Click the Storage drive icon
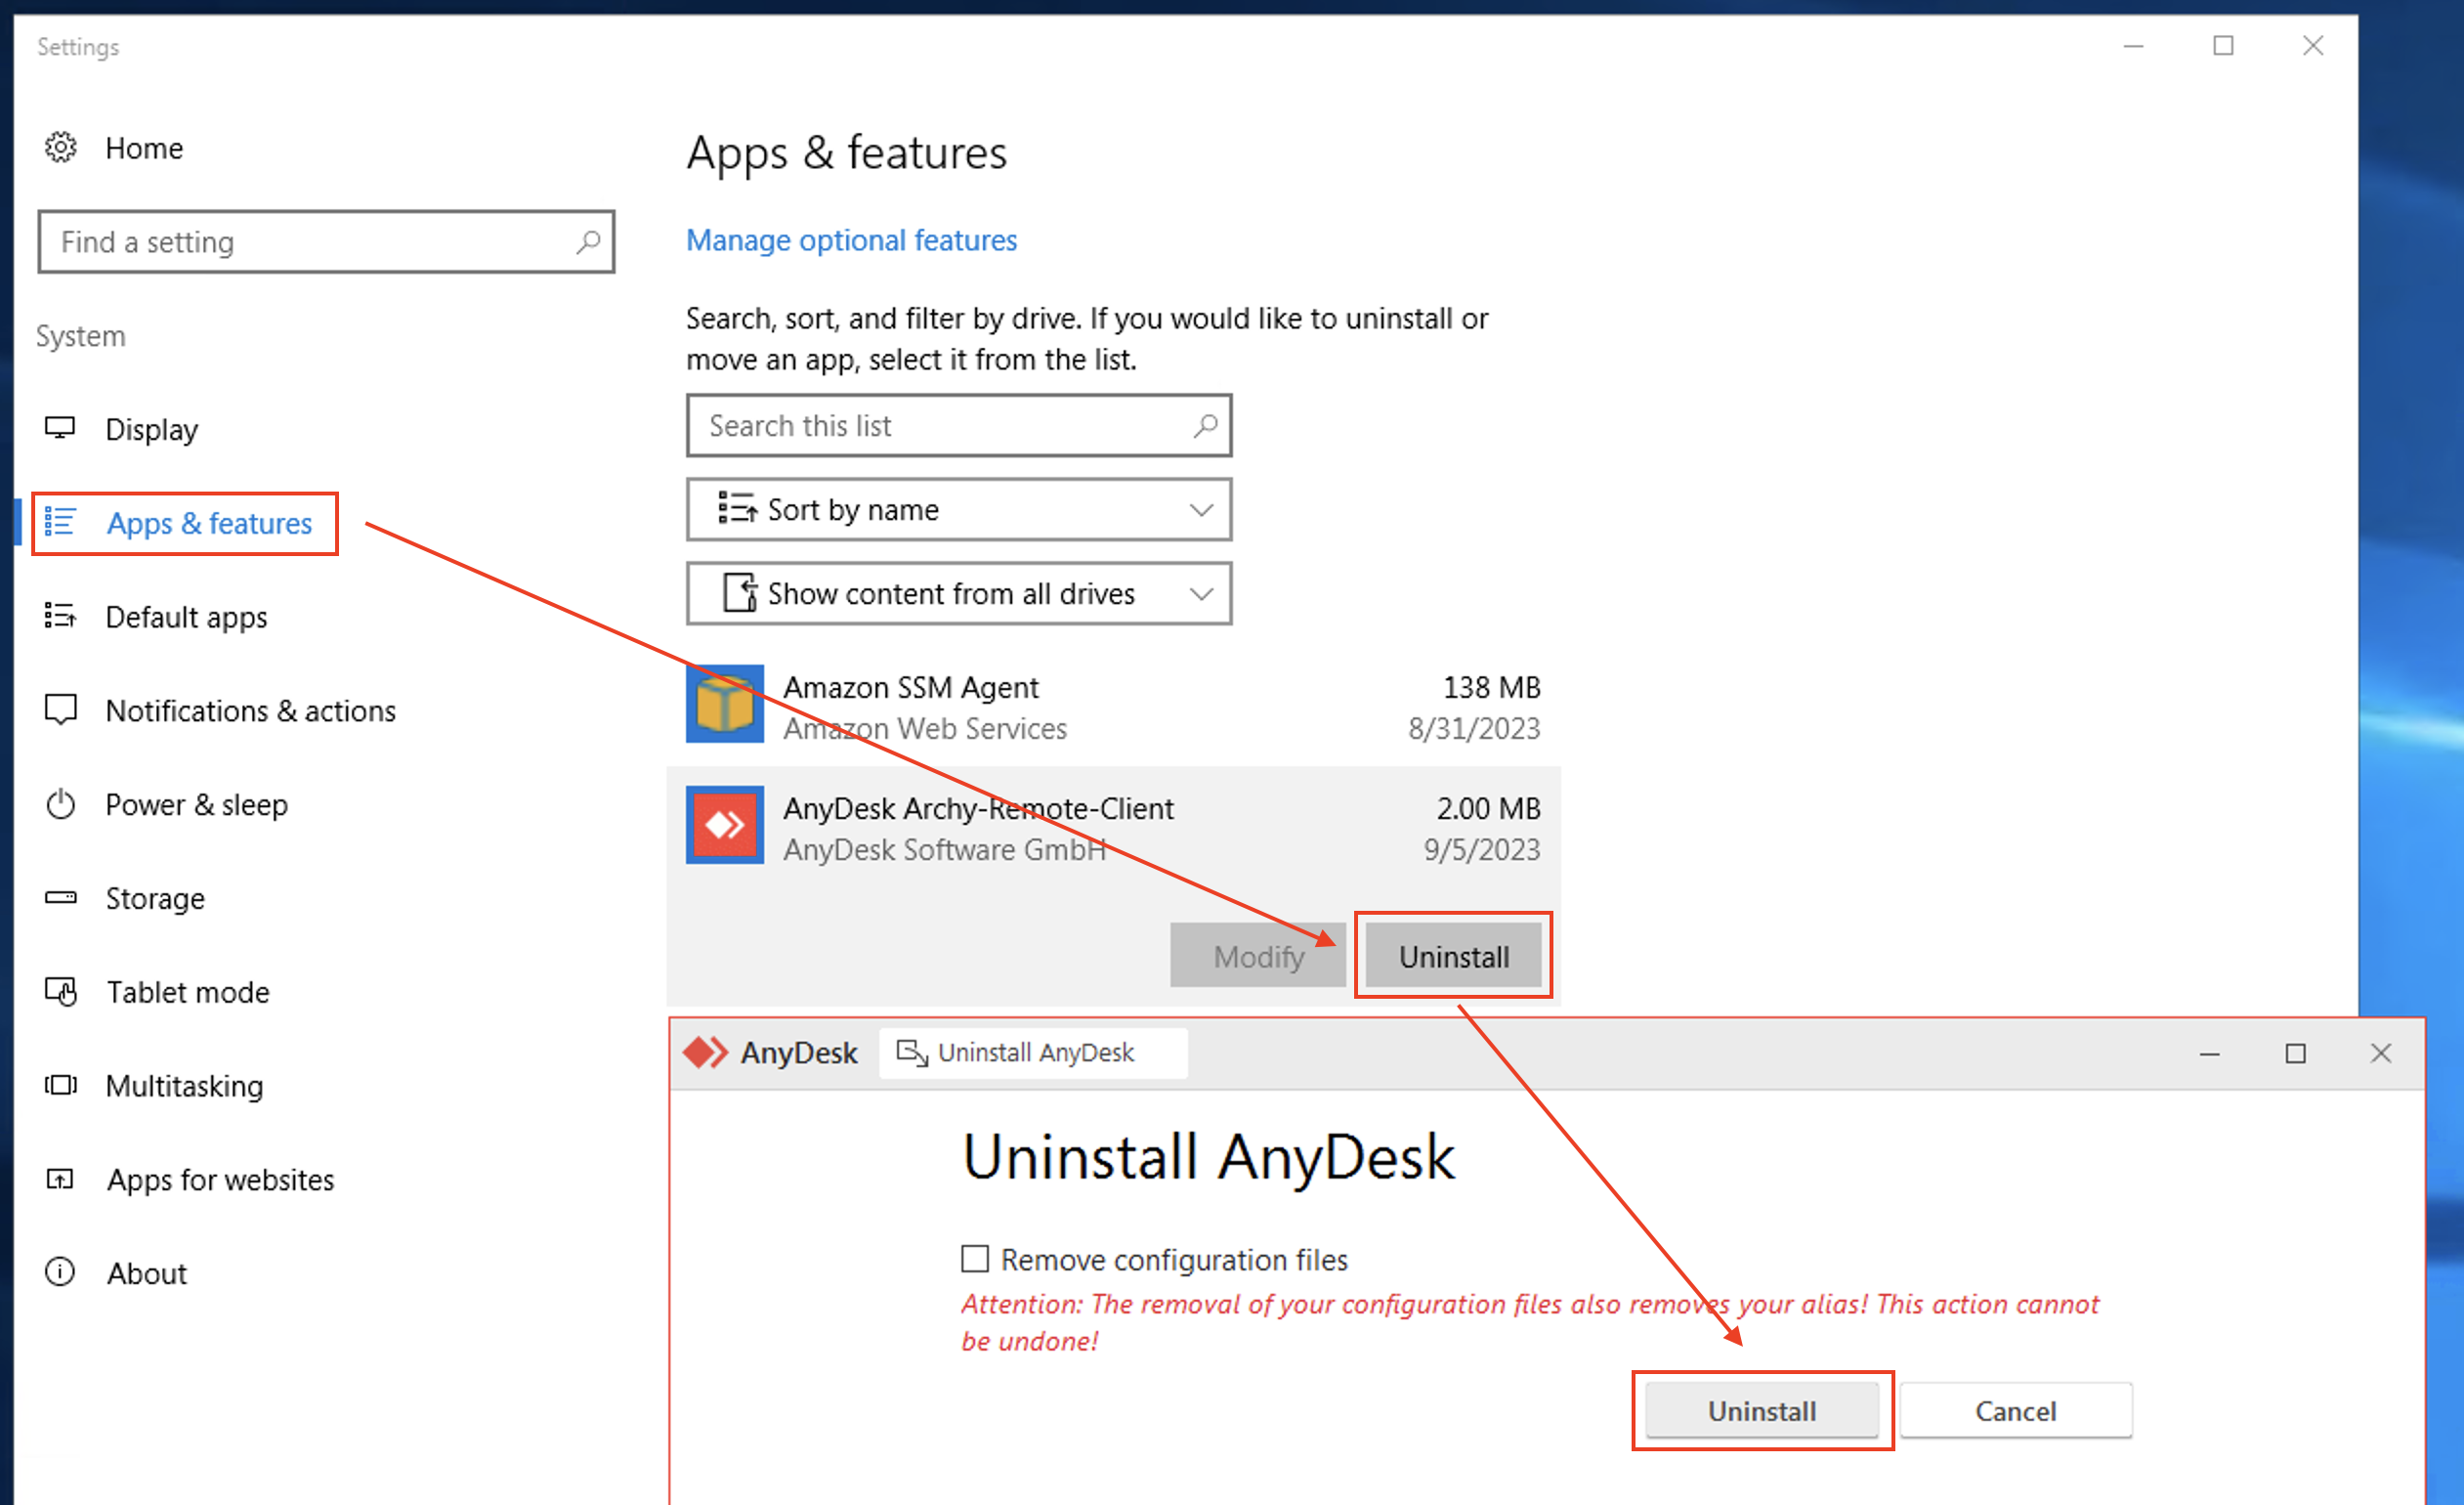Screen dimensions: 2464x1505 coord(60,897)
